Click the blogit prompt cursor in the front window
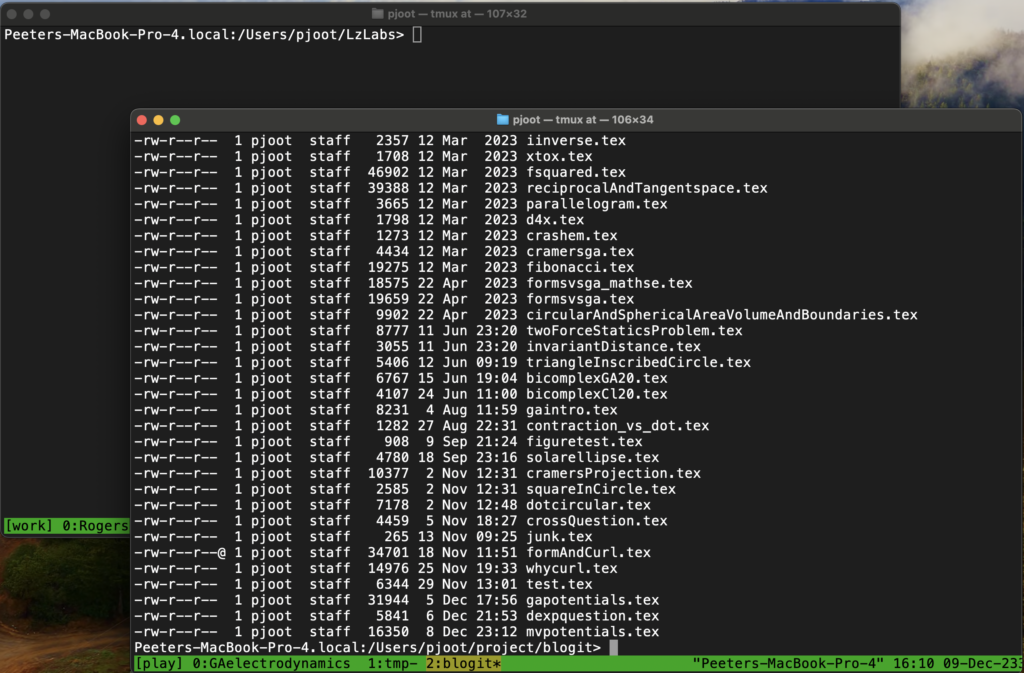Screen dimensions: 1024x673 613,648
